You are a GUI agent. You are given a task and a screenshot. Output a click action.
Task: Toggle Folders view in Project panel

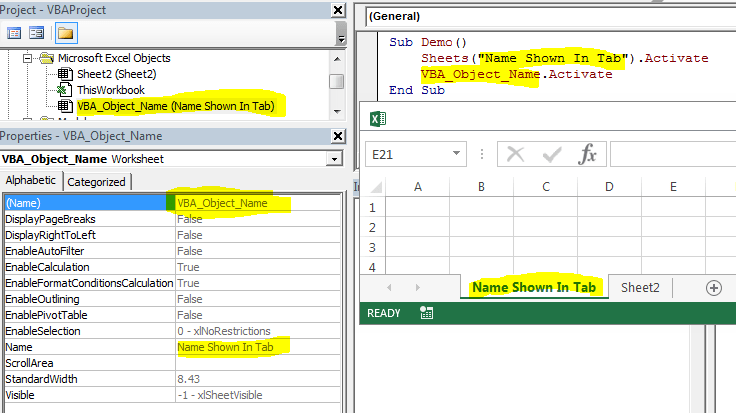pyautogui.click(x=66, y=33)
